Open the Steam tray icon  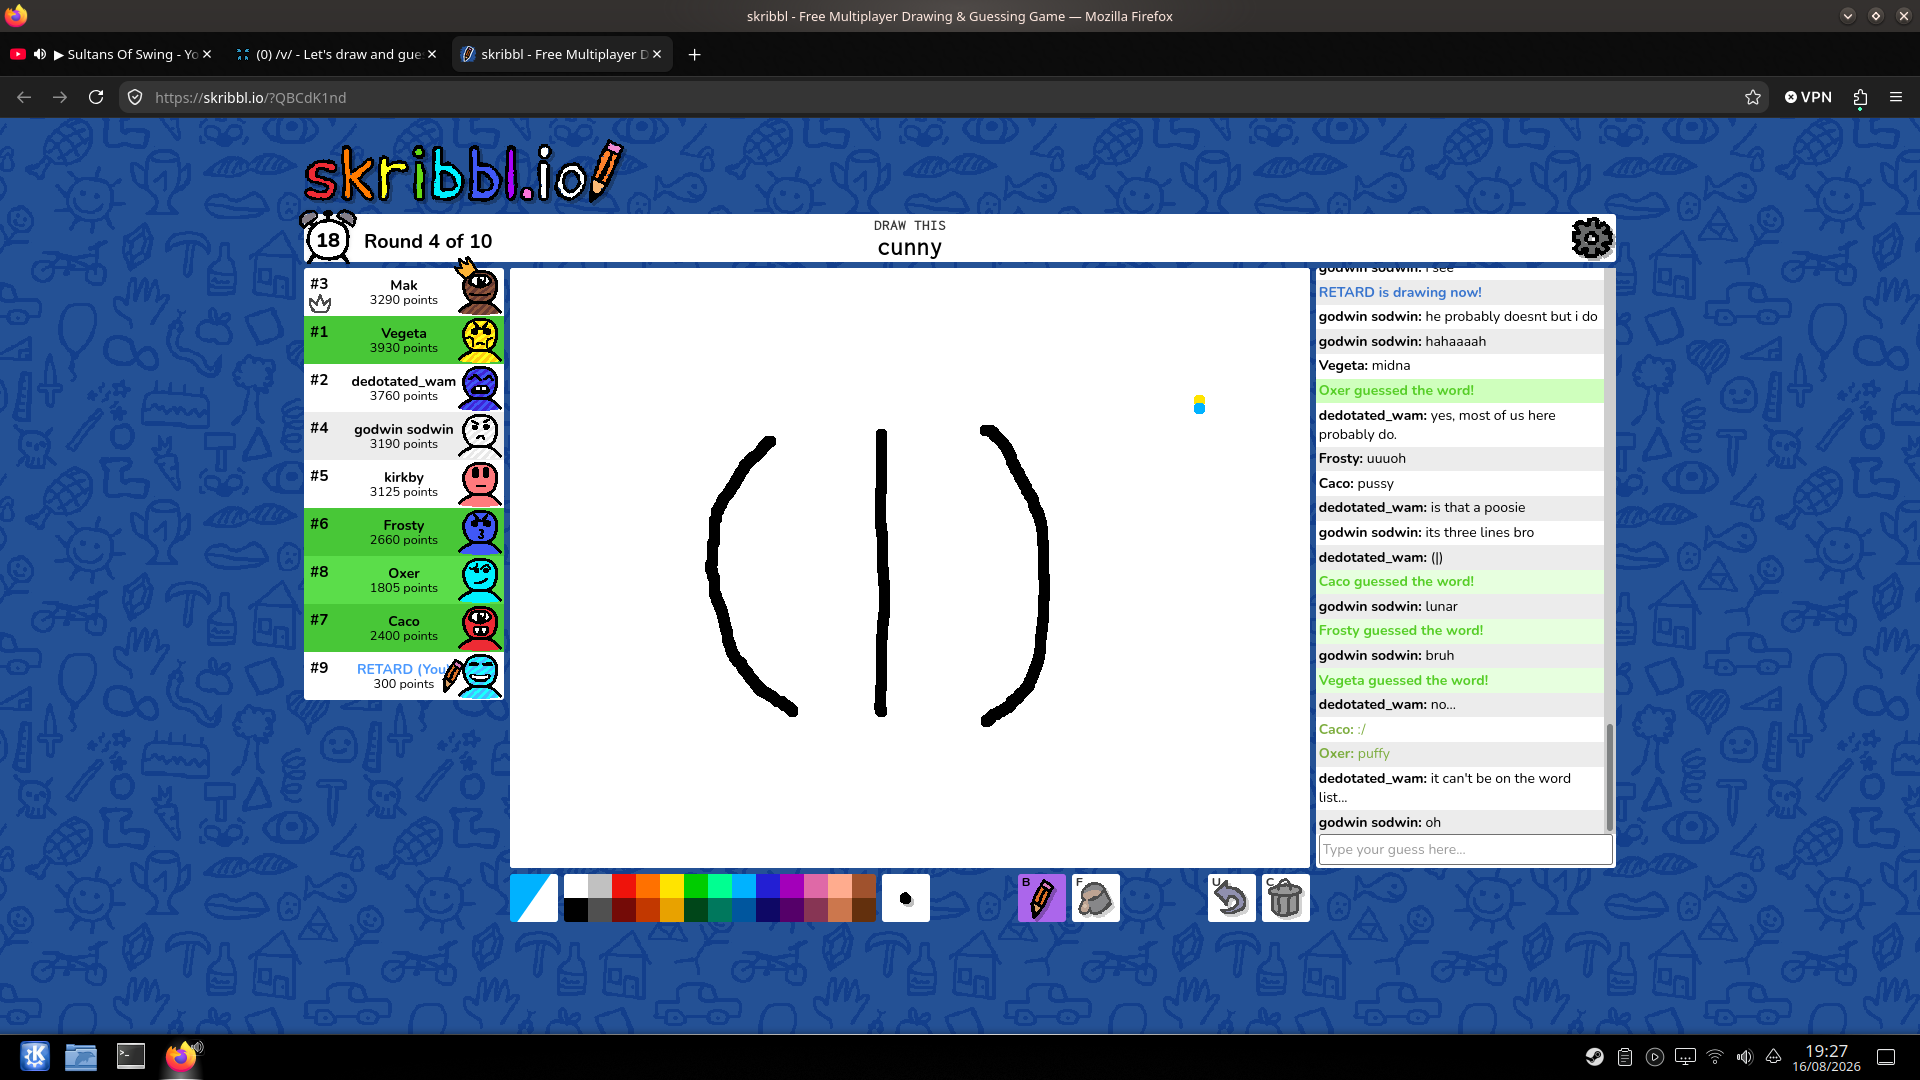pyautogui.click(x=1595, y=1057)
